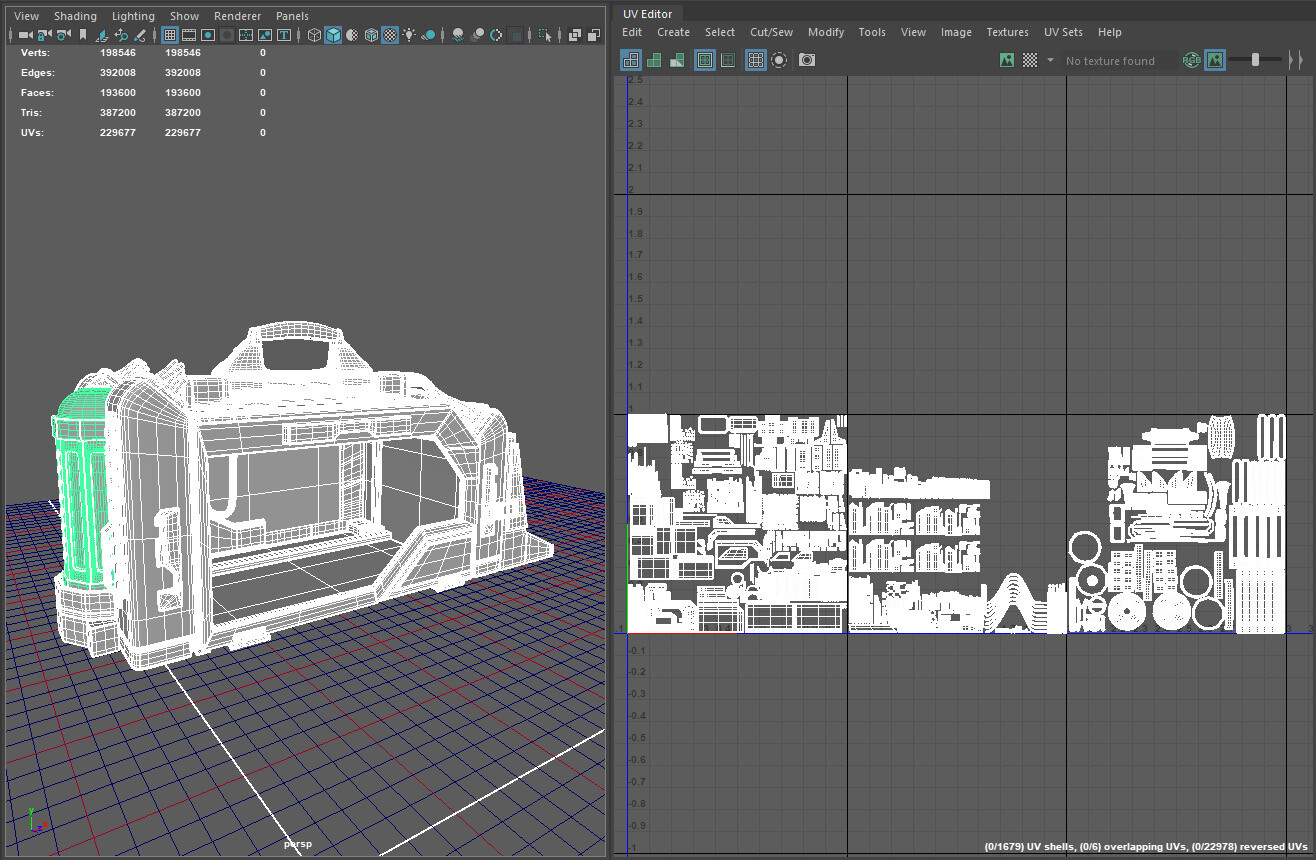This screenshot has width=1316, height=860.
Task: Toggle the Resolution Gate icon
Action: (208, 35)
